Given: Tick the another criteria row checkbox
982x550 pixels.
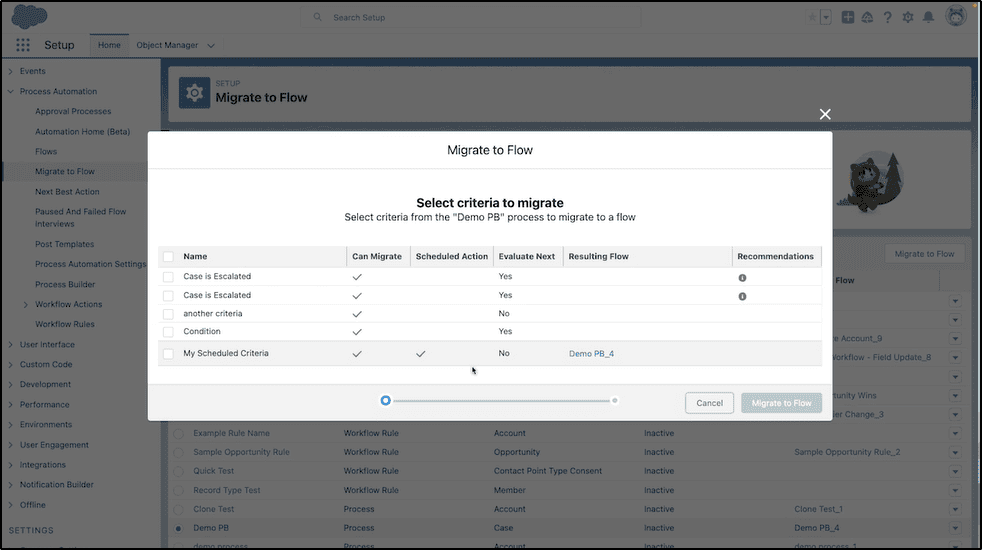Looking at the screenshot, I should click(168, 314).
